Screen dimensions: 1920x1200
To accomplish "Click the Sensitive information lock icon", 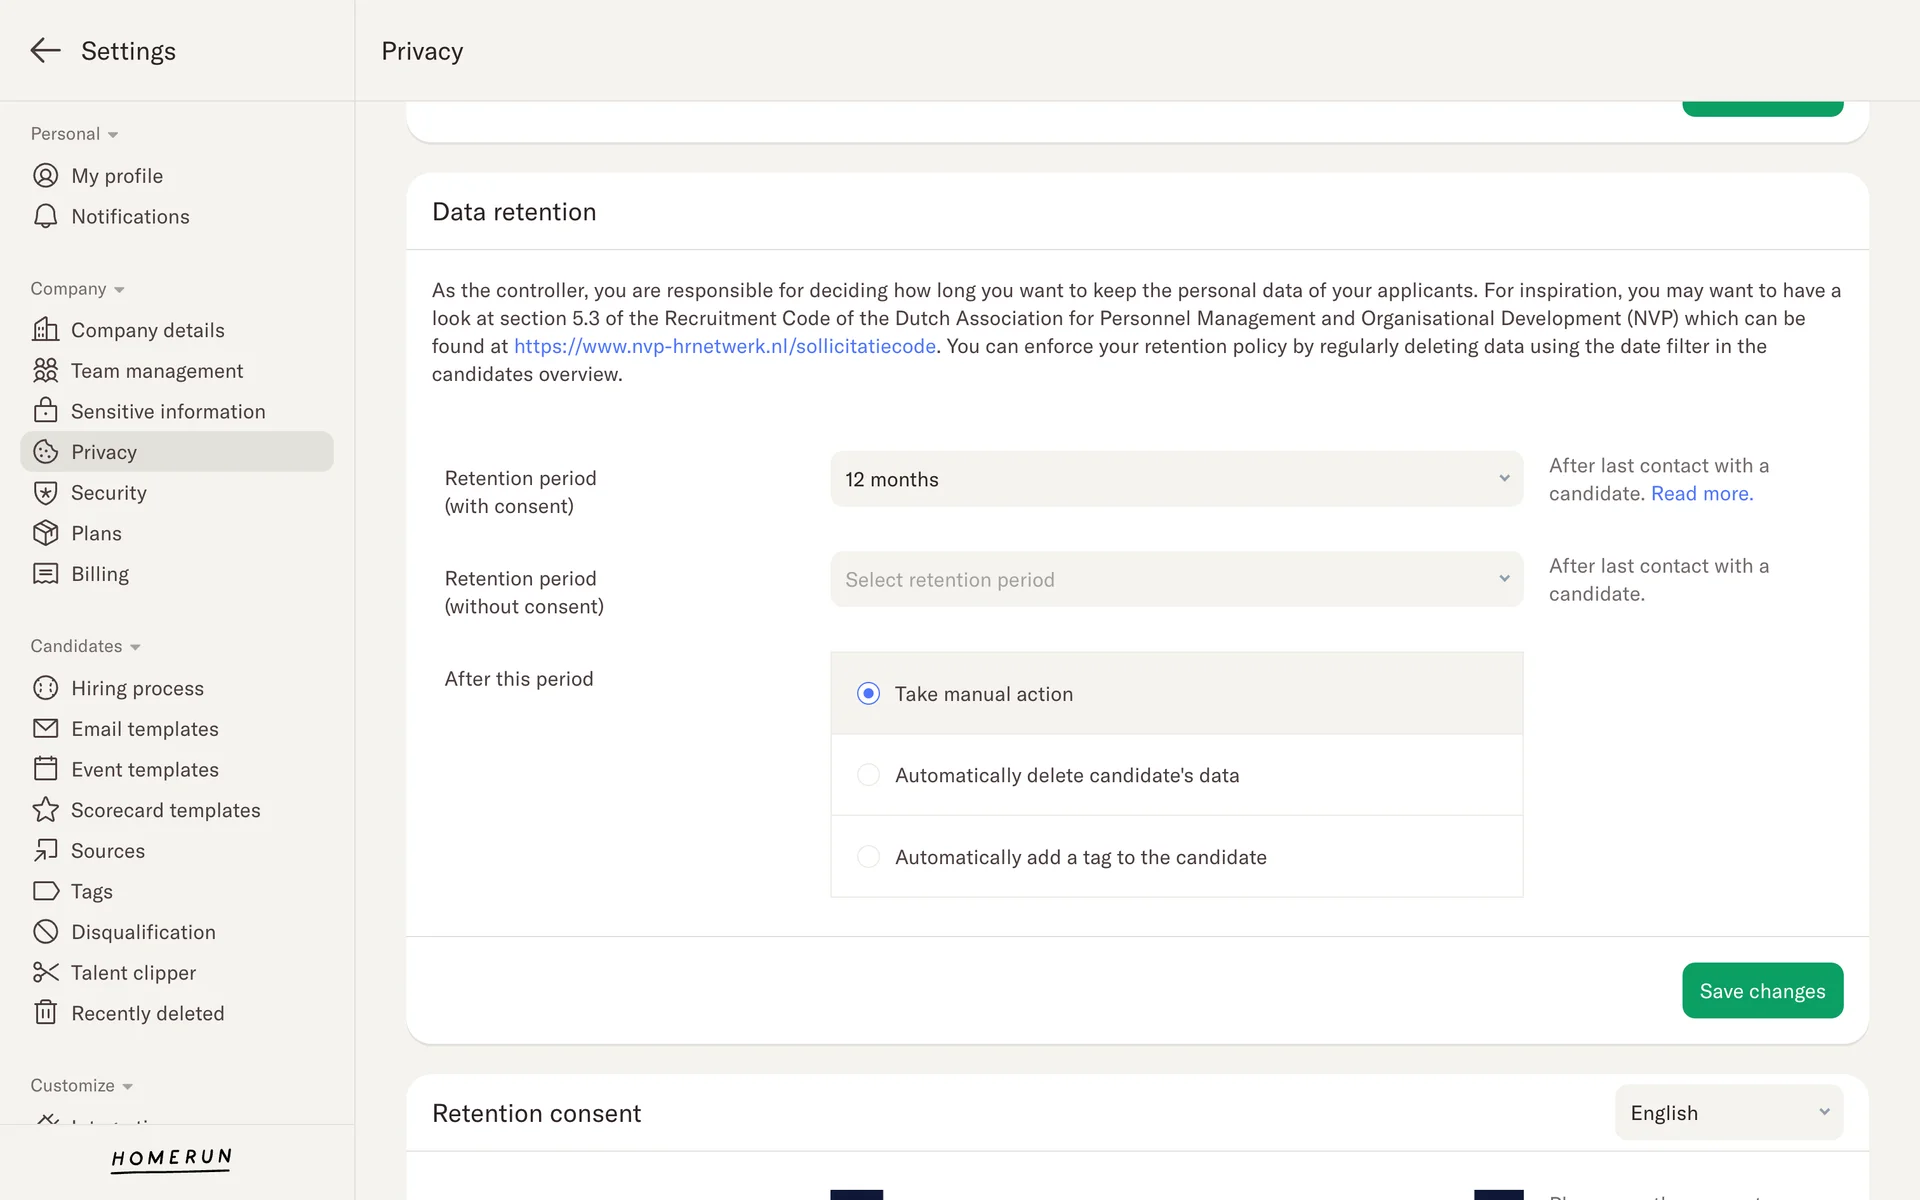I will coord(45,411).
